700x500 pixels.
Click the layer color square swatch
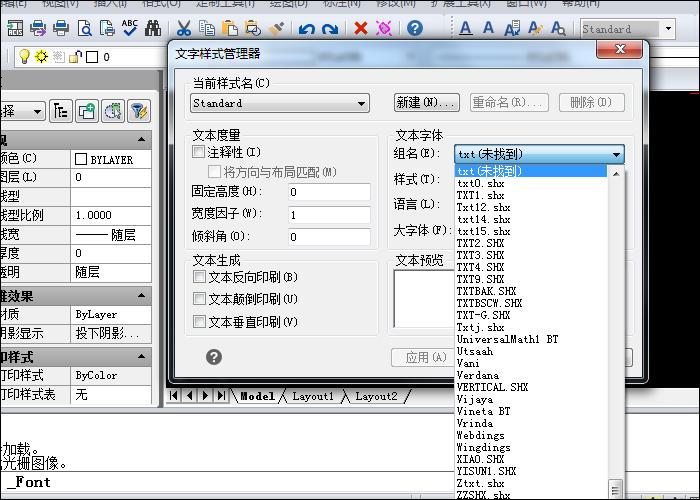pyautogui.click(x=92, y=57)
